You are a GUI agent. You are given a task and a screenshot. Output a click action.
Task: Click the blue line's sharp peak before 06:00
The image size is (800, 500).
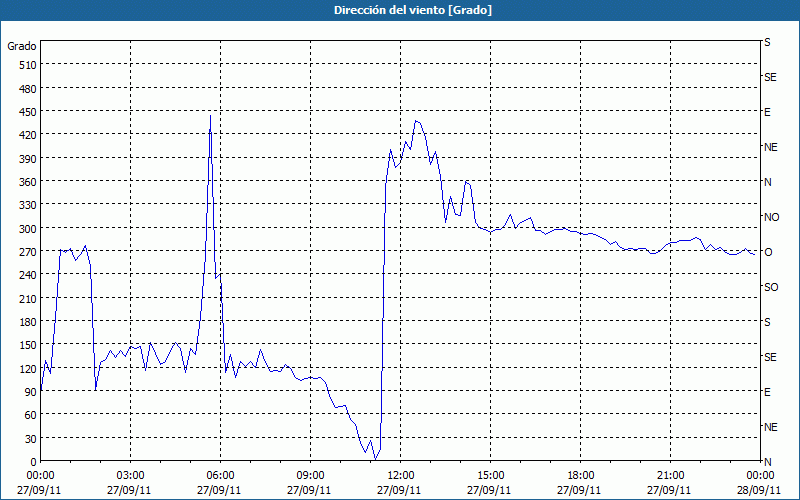click(x=210, y=116)
